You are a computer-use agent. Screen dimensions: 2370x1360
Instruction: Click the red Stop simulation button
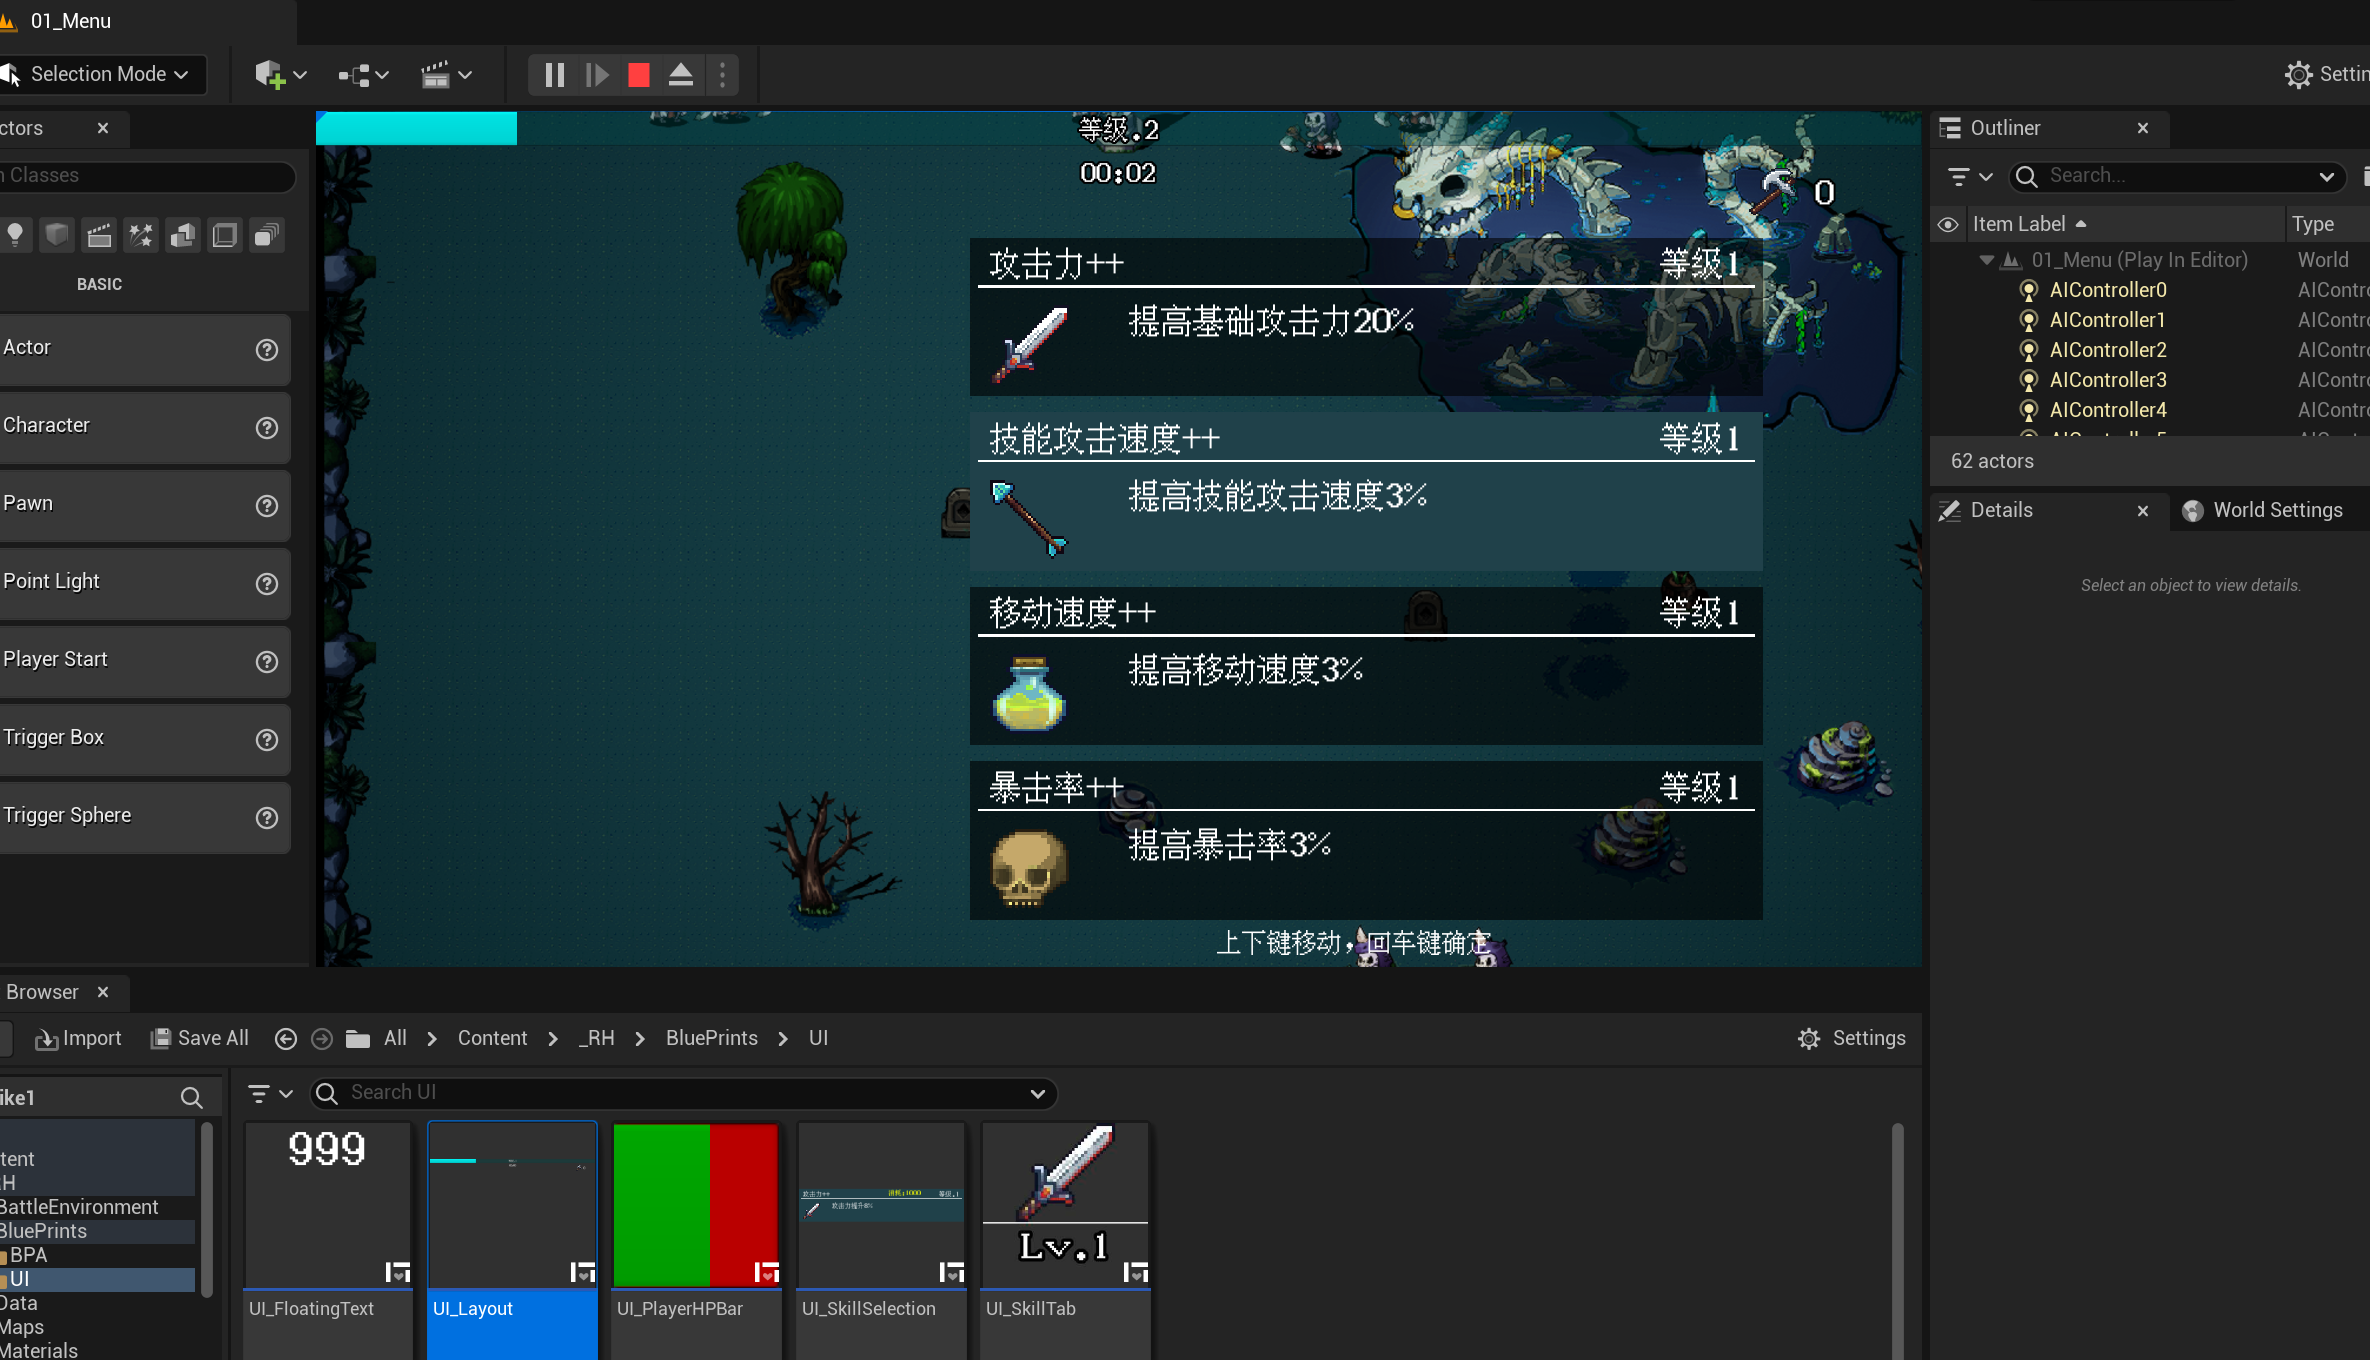click(638, 75)
